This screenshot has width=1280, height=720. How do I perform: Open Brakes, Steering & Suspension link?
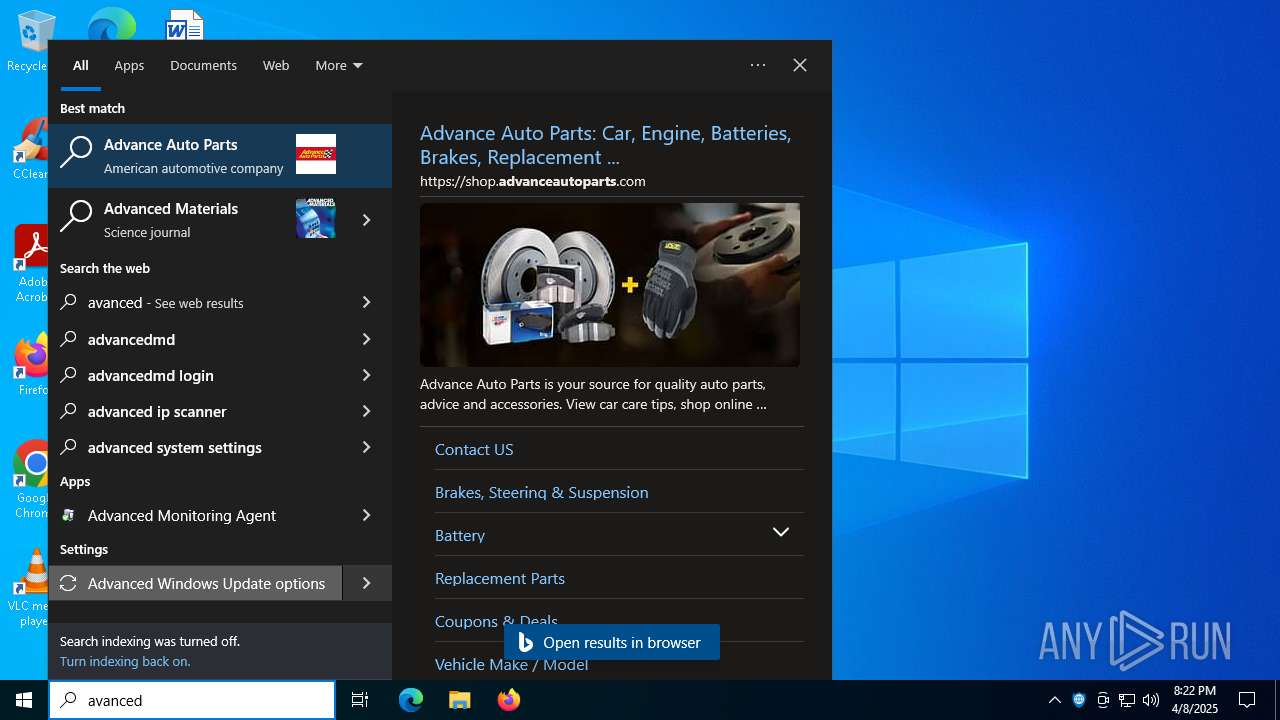tap(542, 492)
